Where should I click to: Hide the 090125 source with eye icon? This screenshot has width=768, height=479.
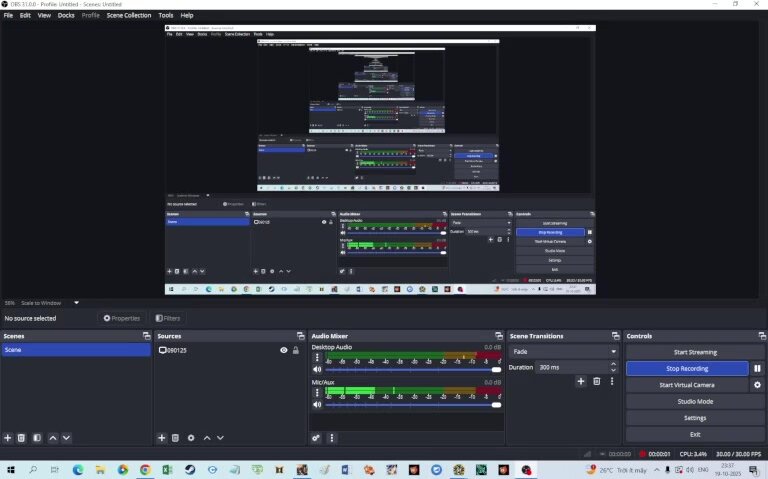pos(284,351)
